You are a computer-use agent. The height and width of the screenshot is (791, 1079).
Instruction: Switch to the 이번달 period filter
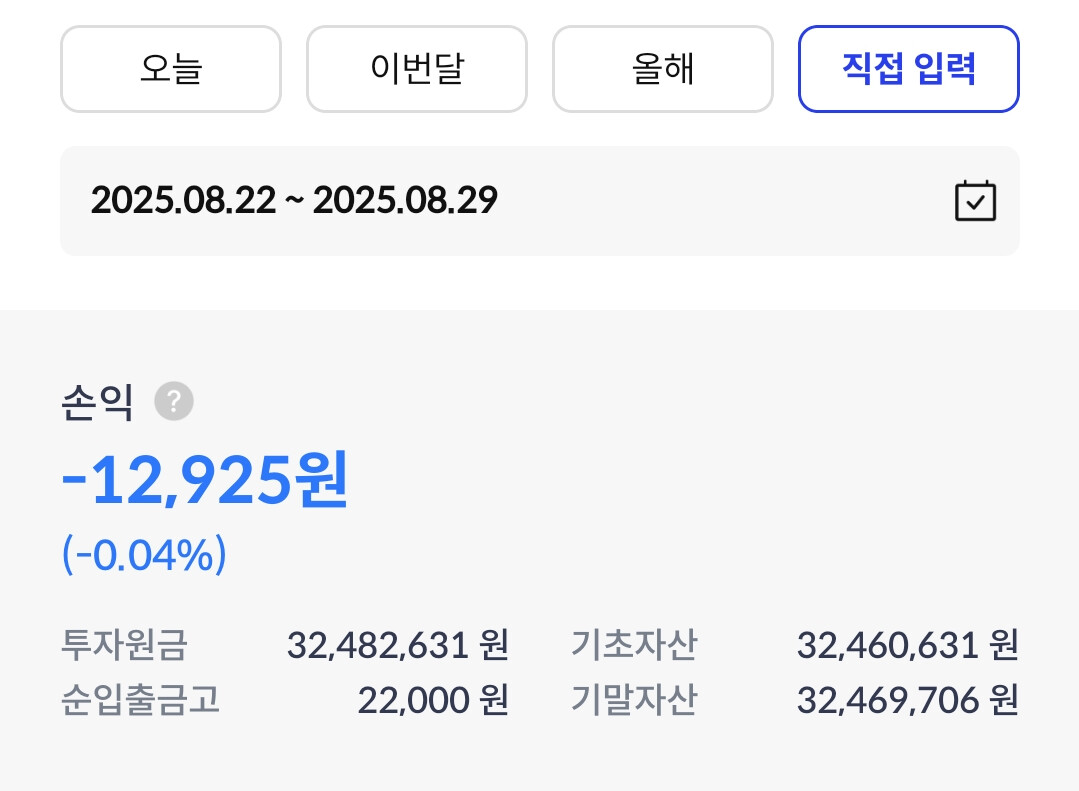click(x=416, y=69)
